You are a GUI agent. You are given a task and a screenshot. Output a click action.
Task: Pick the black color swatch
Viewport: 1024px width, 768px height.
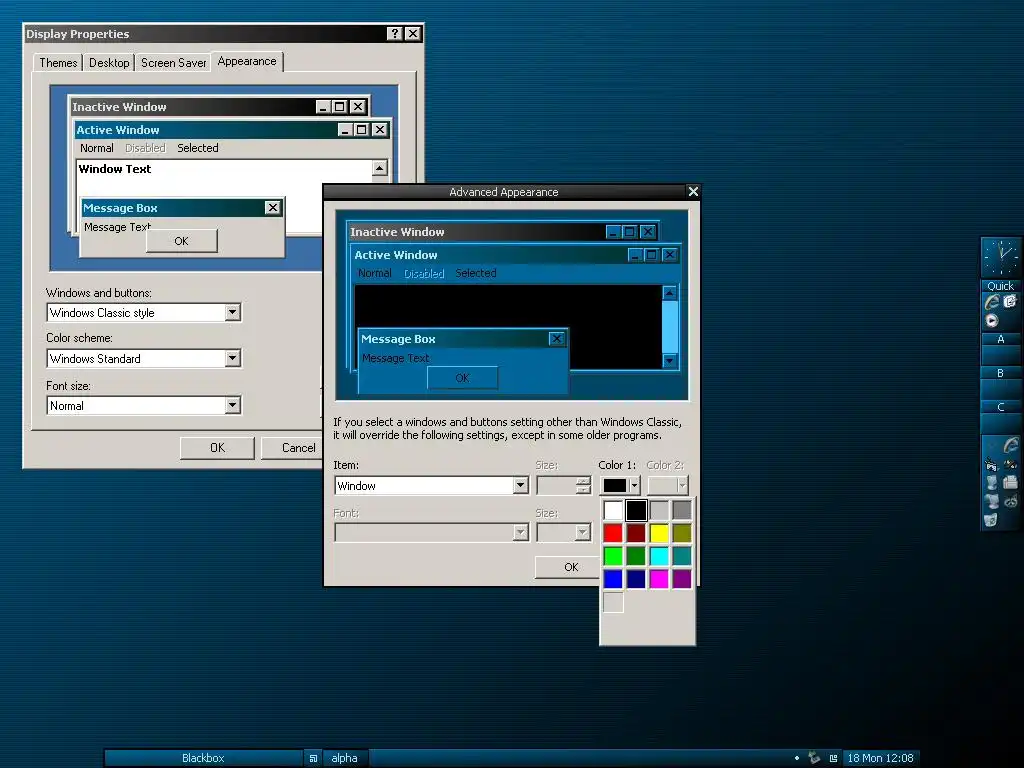point(636,510)
